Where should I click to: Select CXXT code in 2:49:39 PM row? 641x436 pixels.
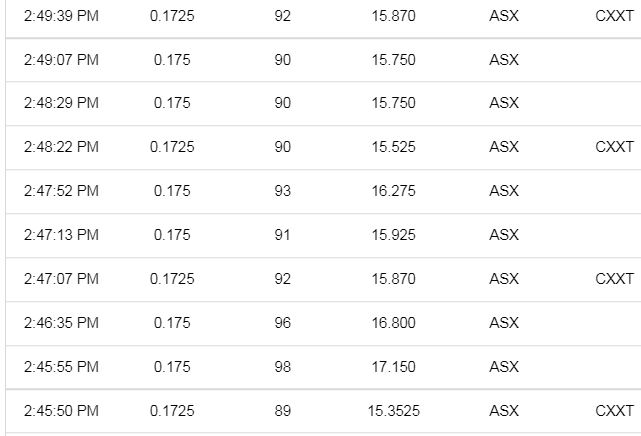click(x=614, y=16)
